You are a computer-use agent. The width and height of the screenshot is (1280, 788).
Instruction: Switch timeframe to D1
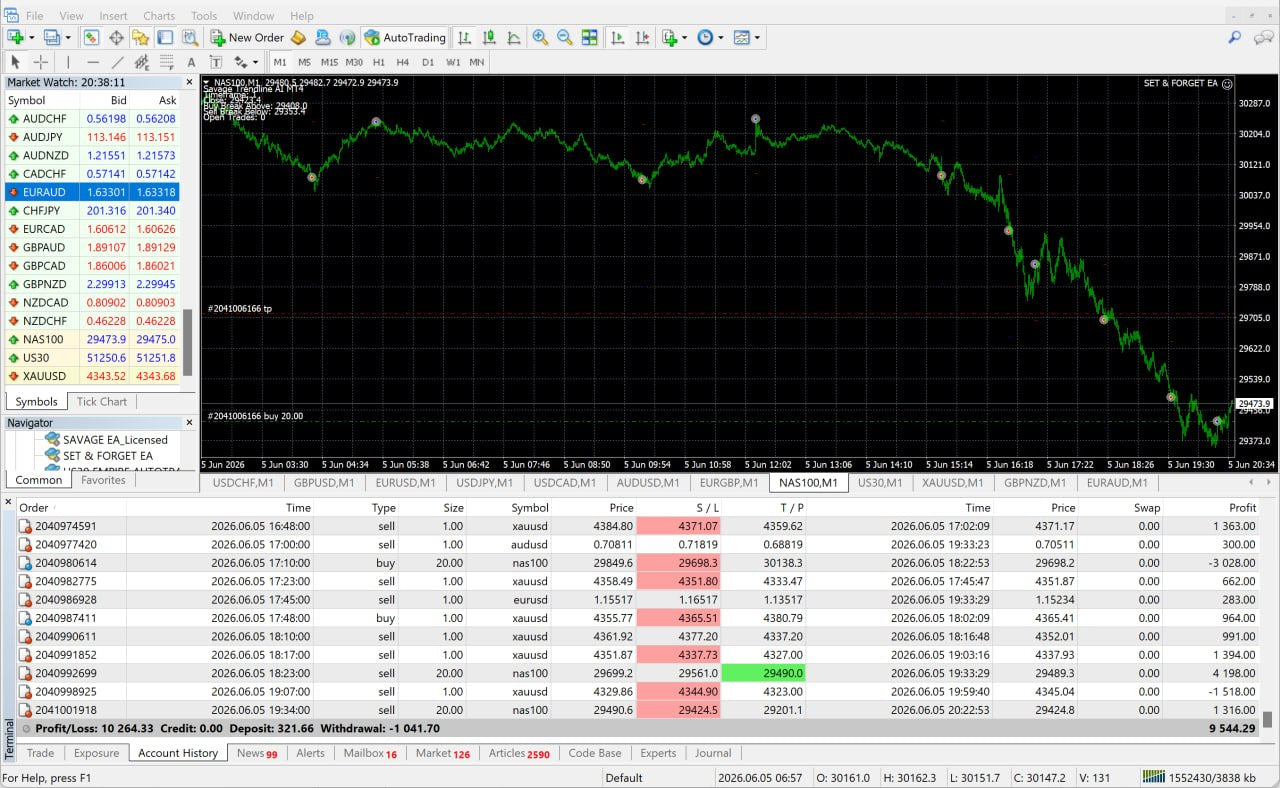pyautogui.click(x=428, y=62)
